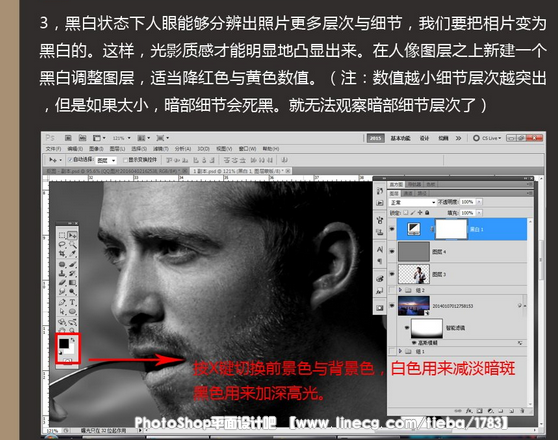This screenshot has height=440, width=558.
Task: Open the 正常 blend mode dropdown
Action: tap(412, 202)
